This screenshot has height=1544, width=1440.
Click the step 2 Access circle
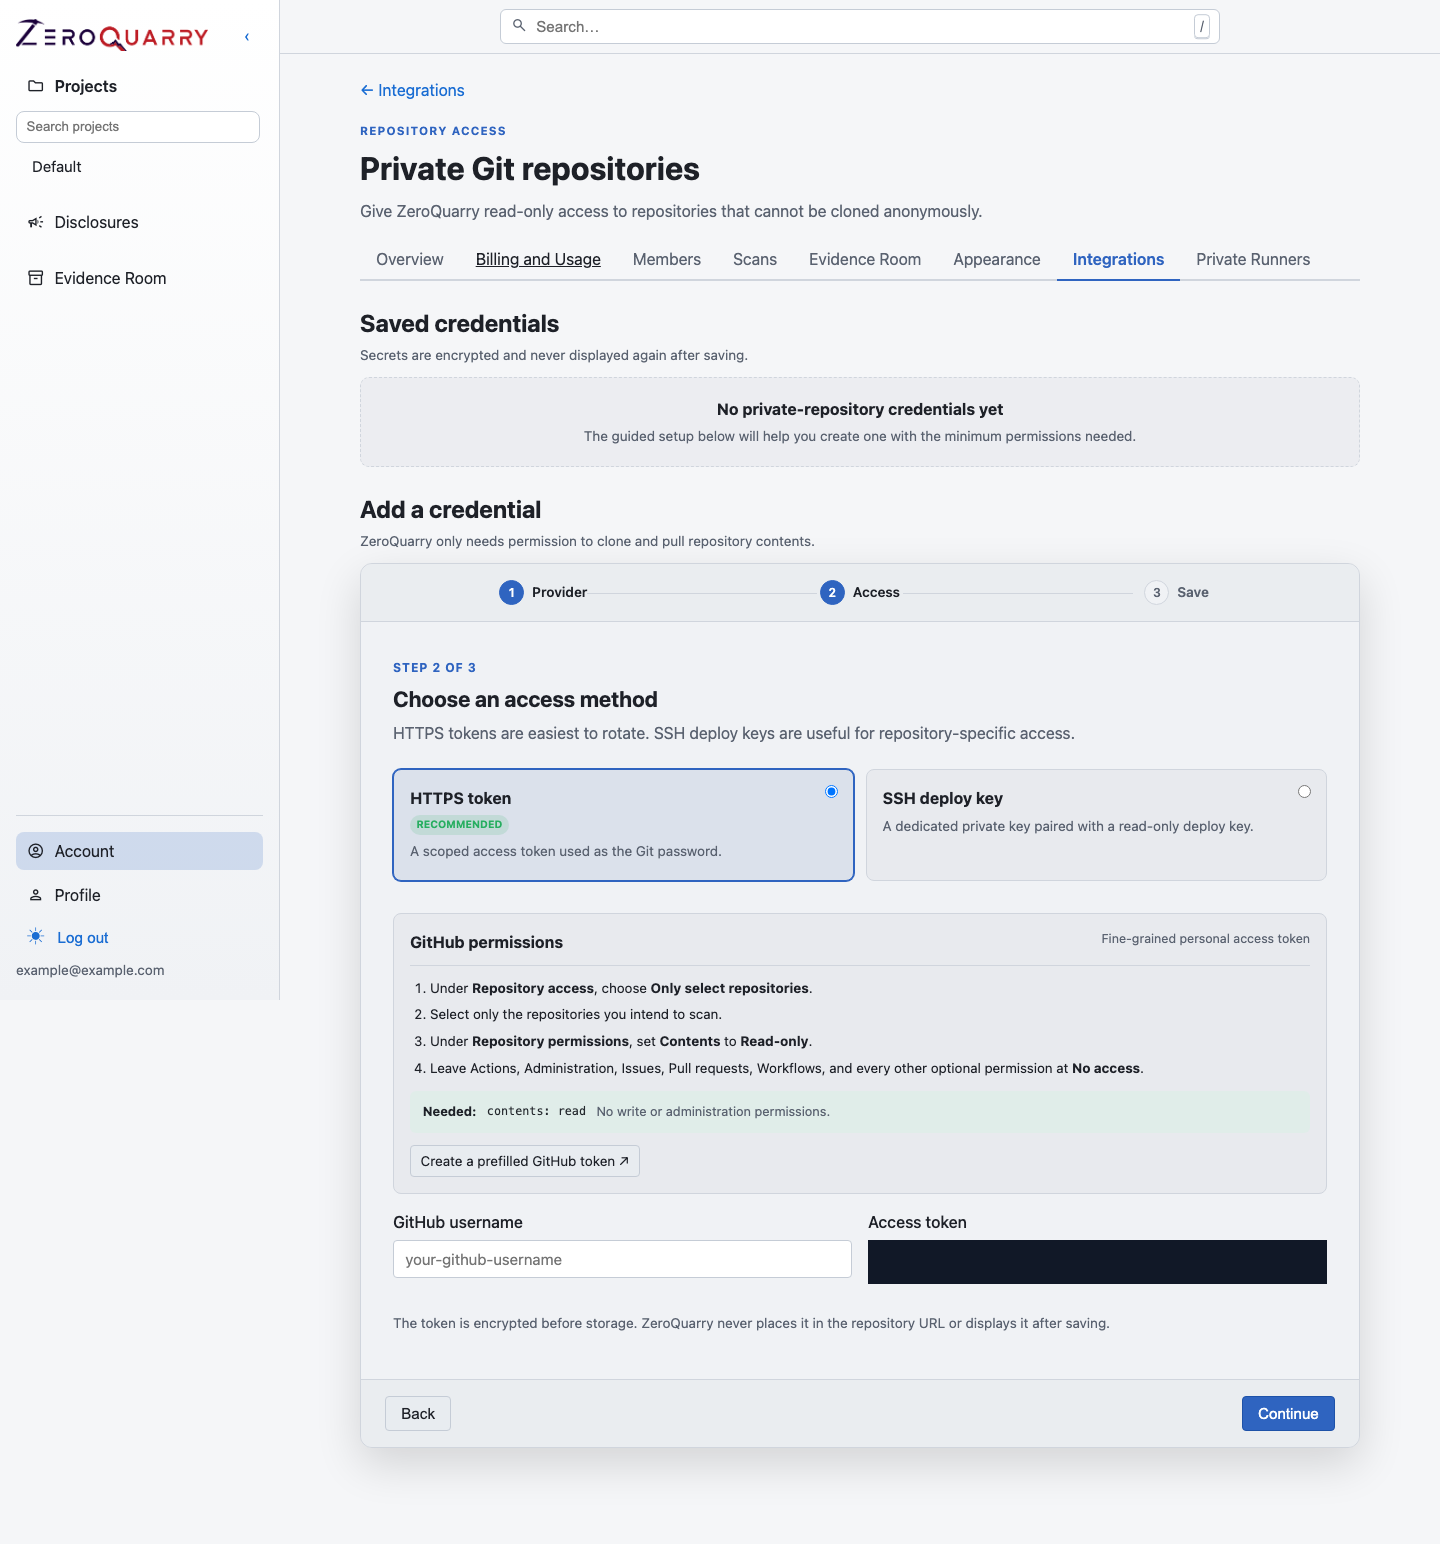click(832, 593)
